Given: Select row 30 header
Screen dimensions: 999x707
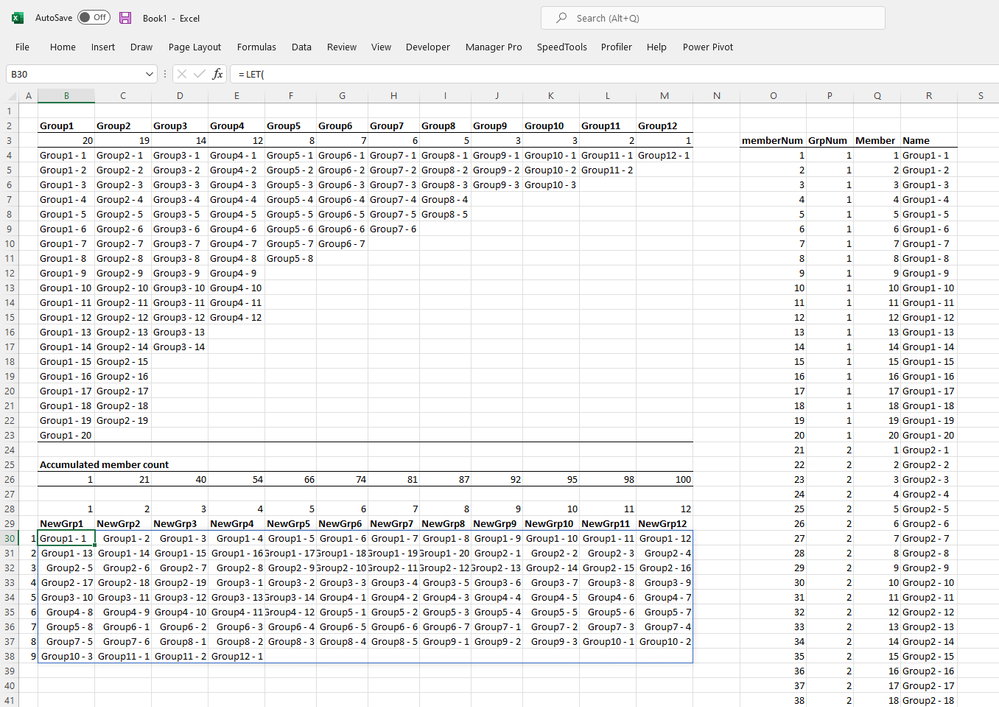Looking at the screenshot, I should 10,538.
